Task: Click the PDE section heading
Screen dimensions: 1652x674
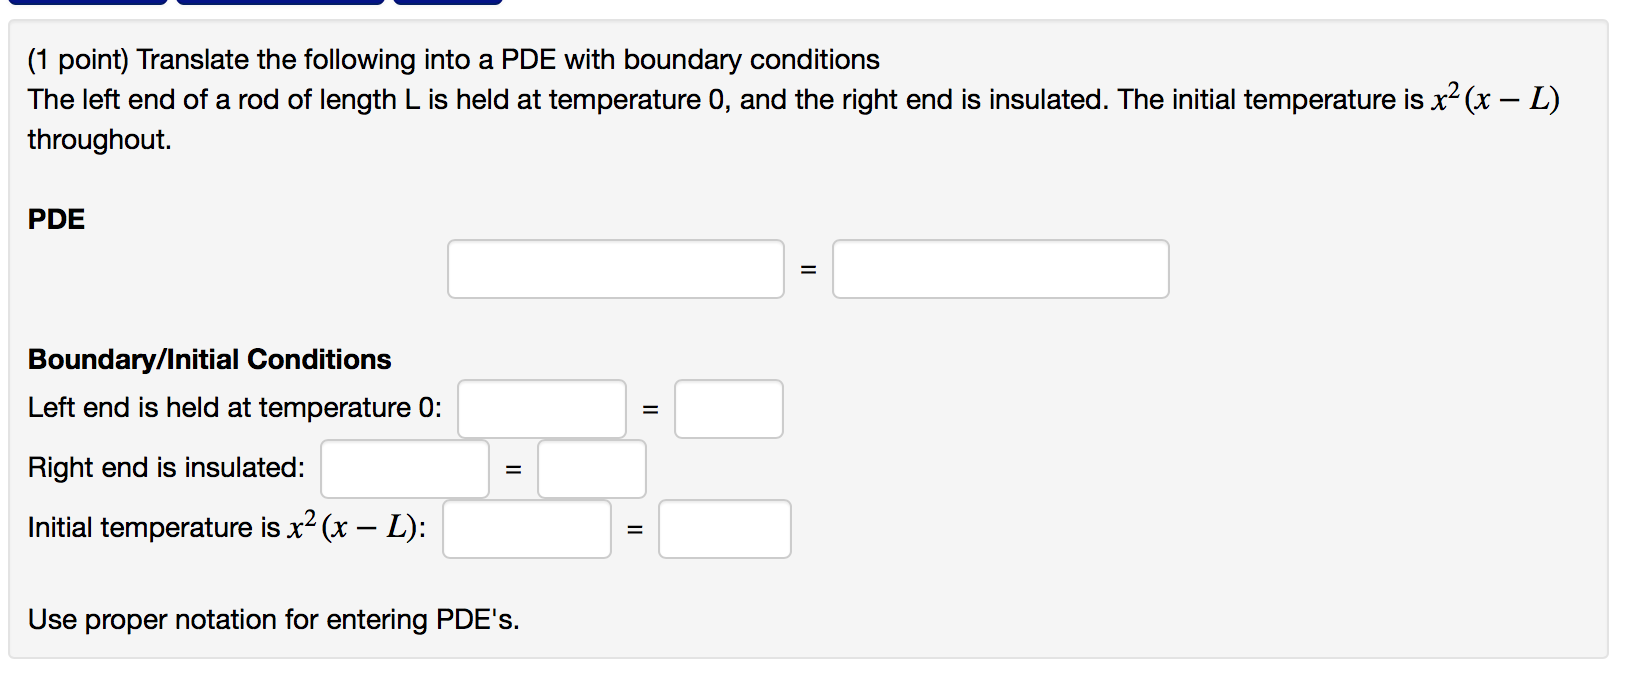Action: (x=55, y=219)
